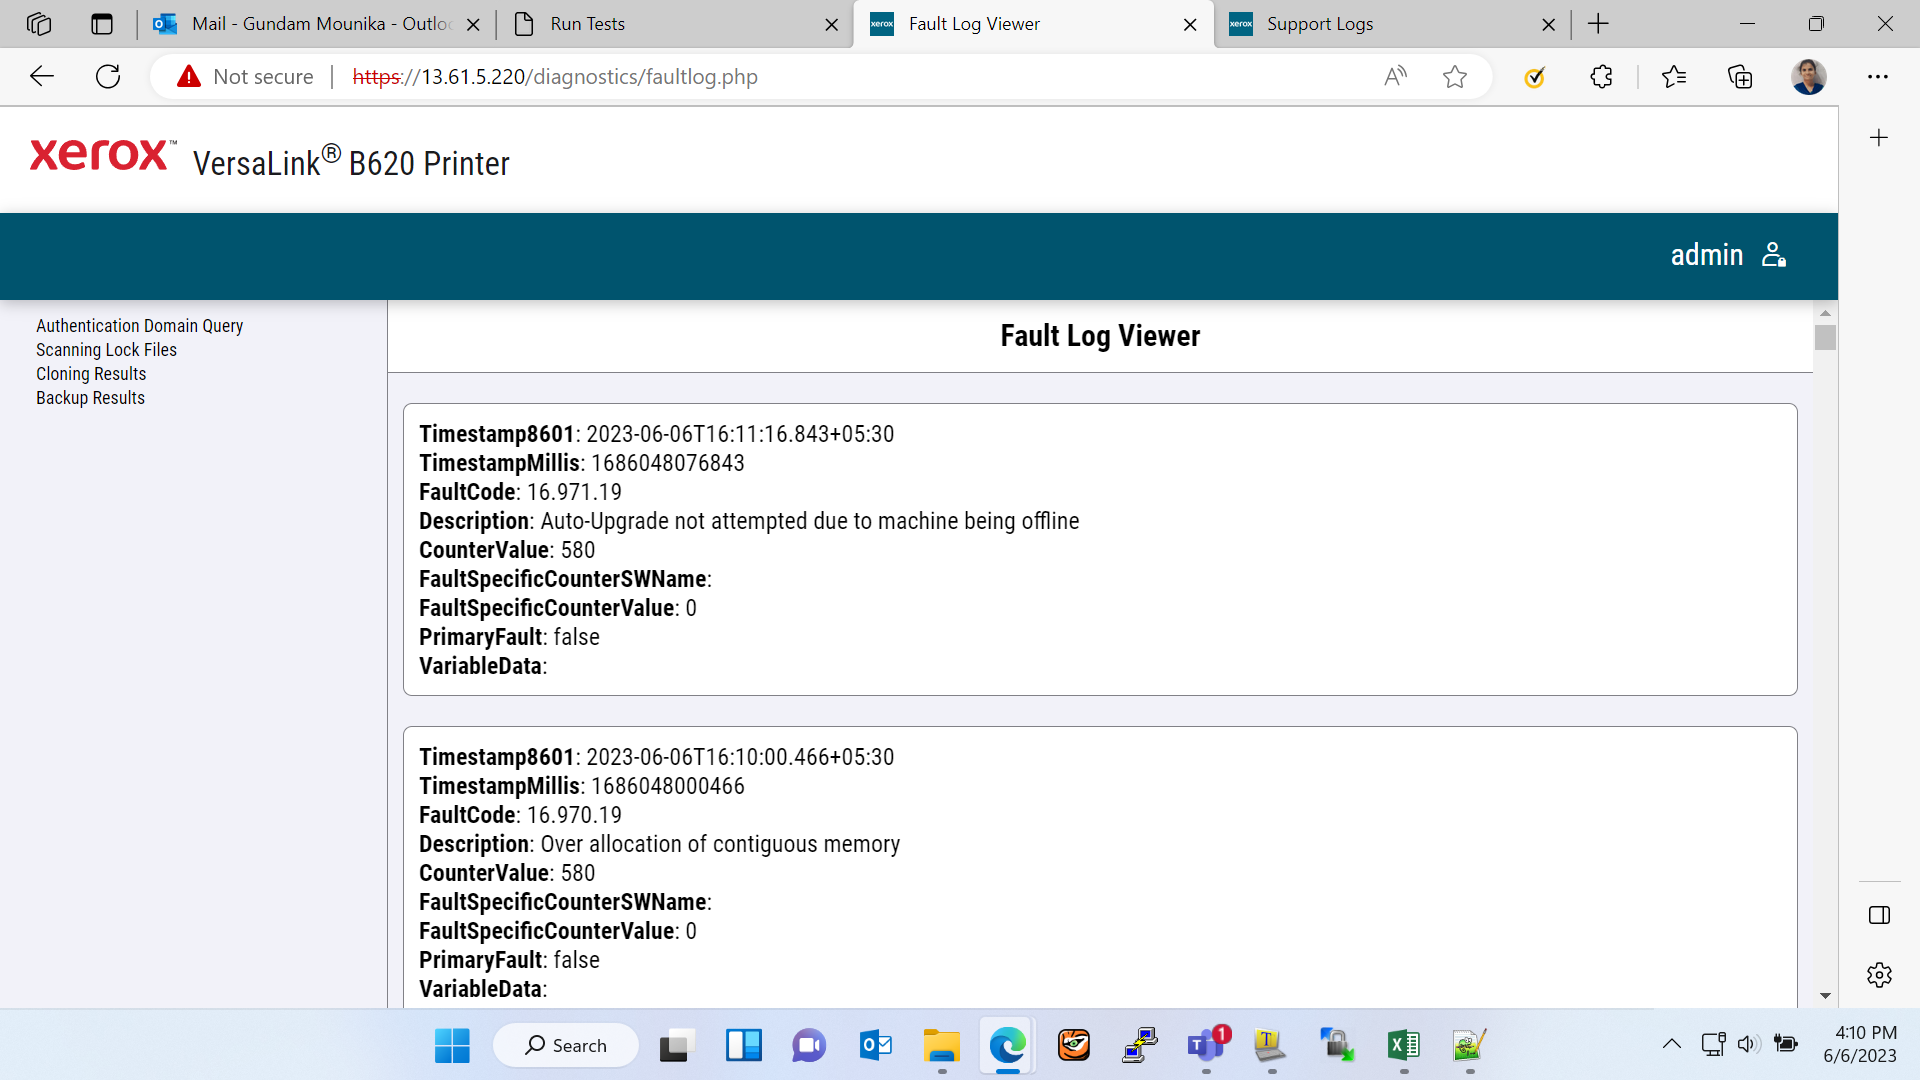1920x1080 pixels.
Task: Open Authentication Domain Query link
Action: (x=140, y=326)
